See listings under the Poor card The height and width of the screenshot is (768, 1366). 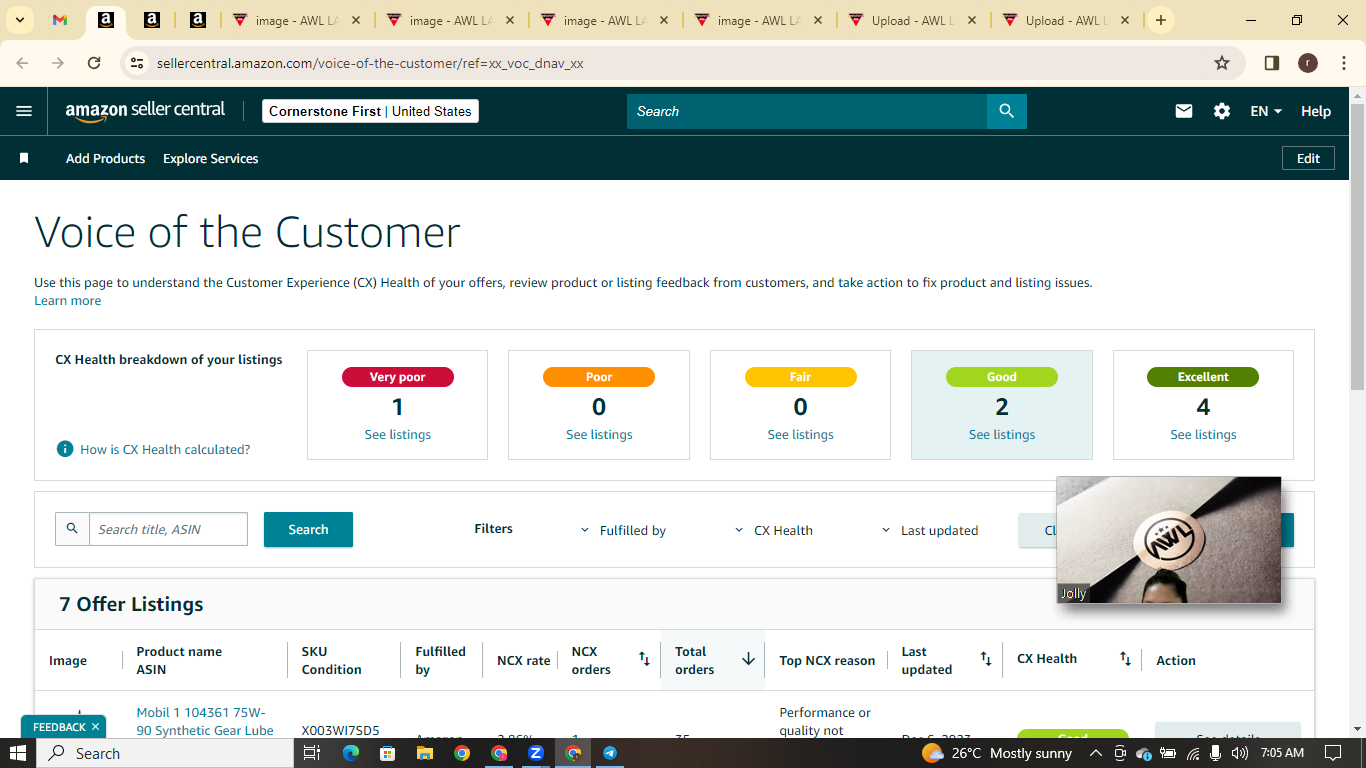(599, 435)
